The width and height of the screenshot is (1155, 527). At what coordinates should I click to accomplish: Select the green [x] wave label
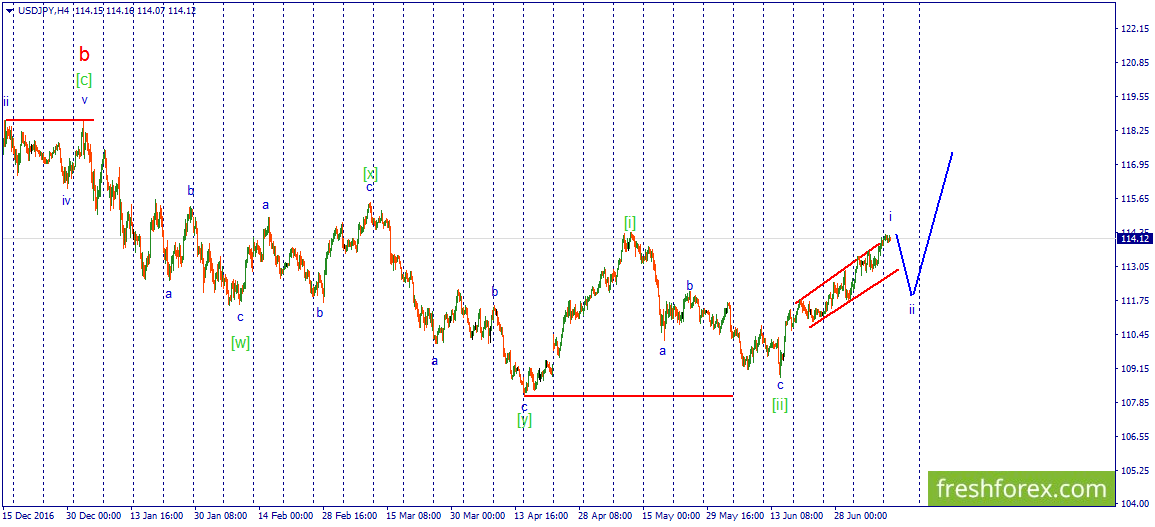tap(371, 174)
